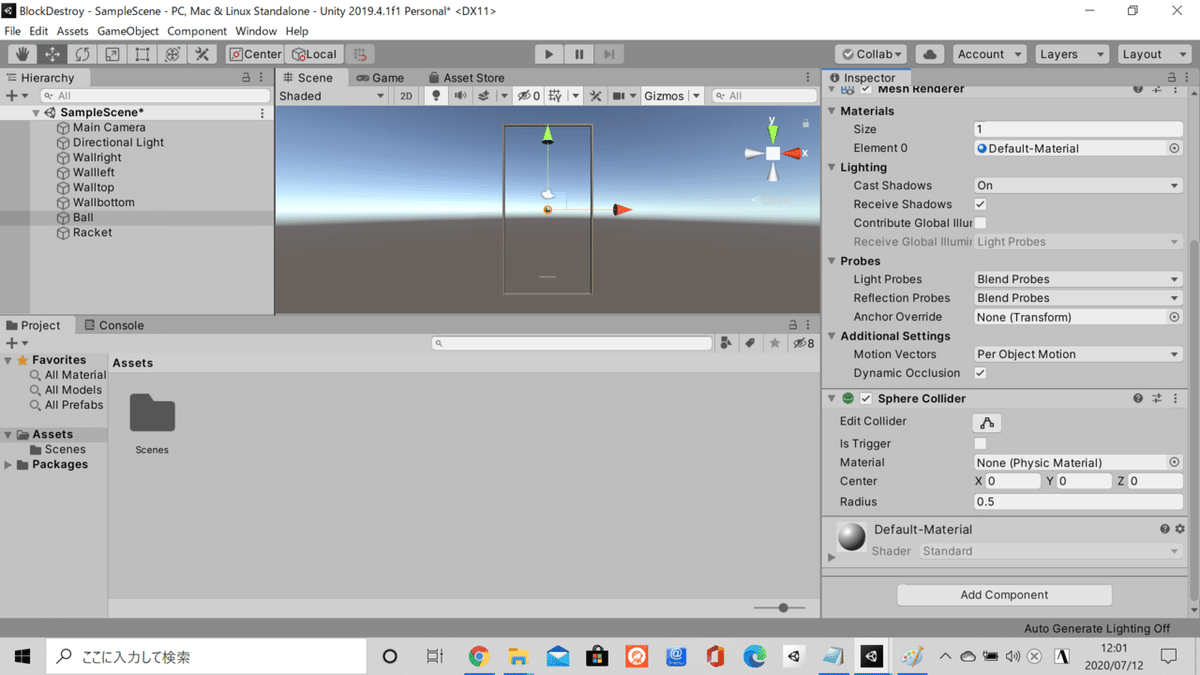The image size is (1200, 675).
Task: Select the combined Transform tool
Action: [x=172, y=54]
